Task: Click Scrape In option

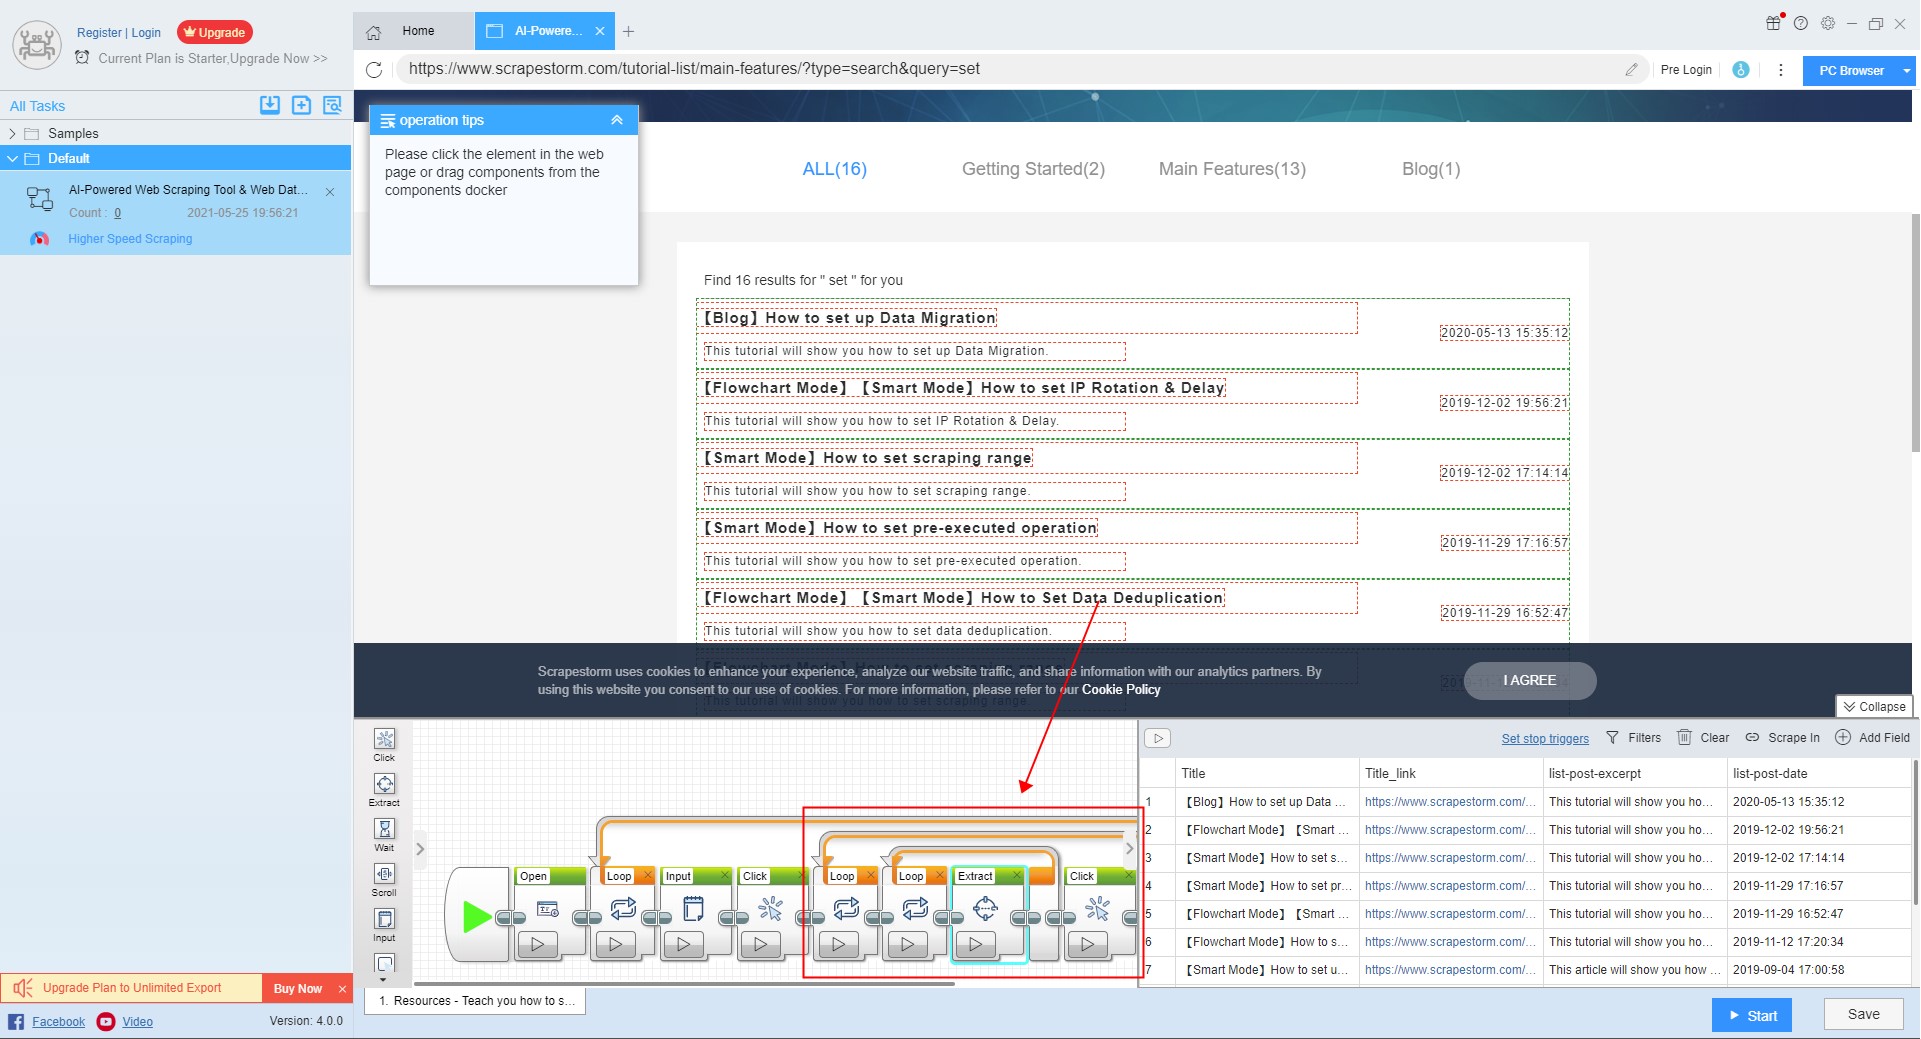Action: click(1783, 738)
